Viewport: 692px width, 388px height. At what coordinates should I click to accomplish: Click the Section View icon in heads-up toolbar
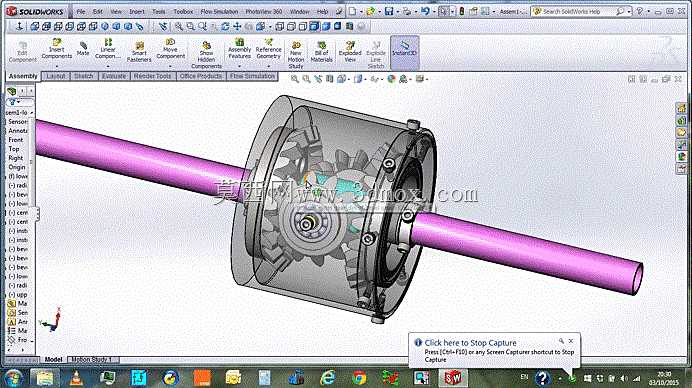tap(330, 79)
